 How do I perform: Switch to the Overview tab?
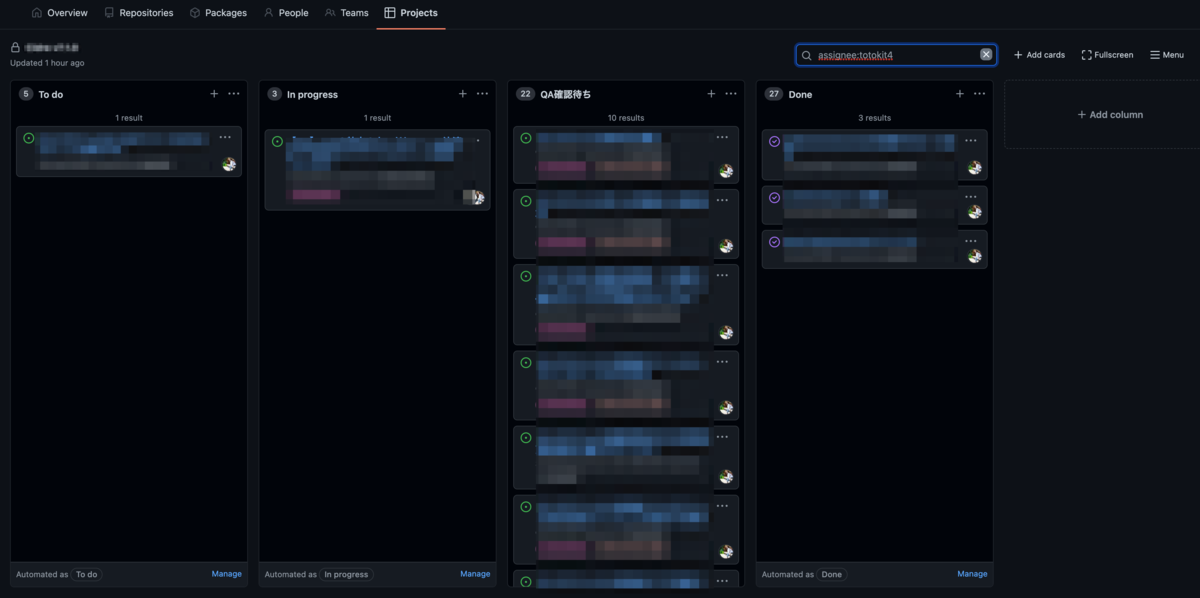click(x=60, y=13)
